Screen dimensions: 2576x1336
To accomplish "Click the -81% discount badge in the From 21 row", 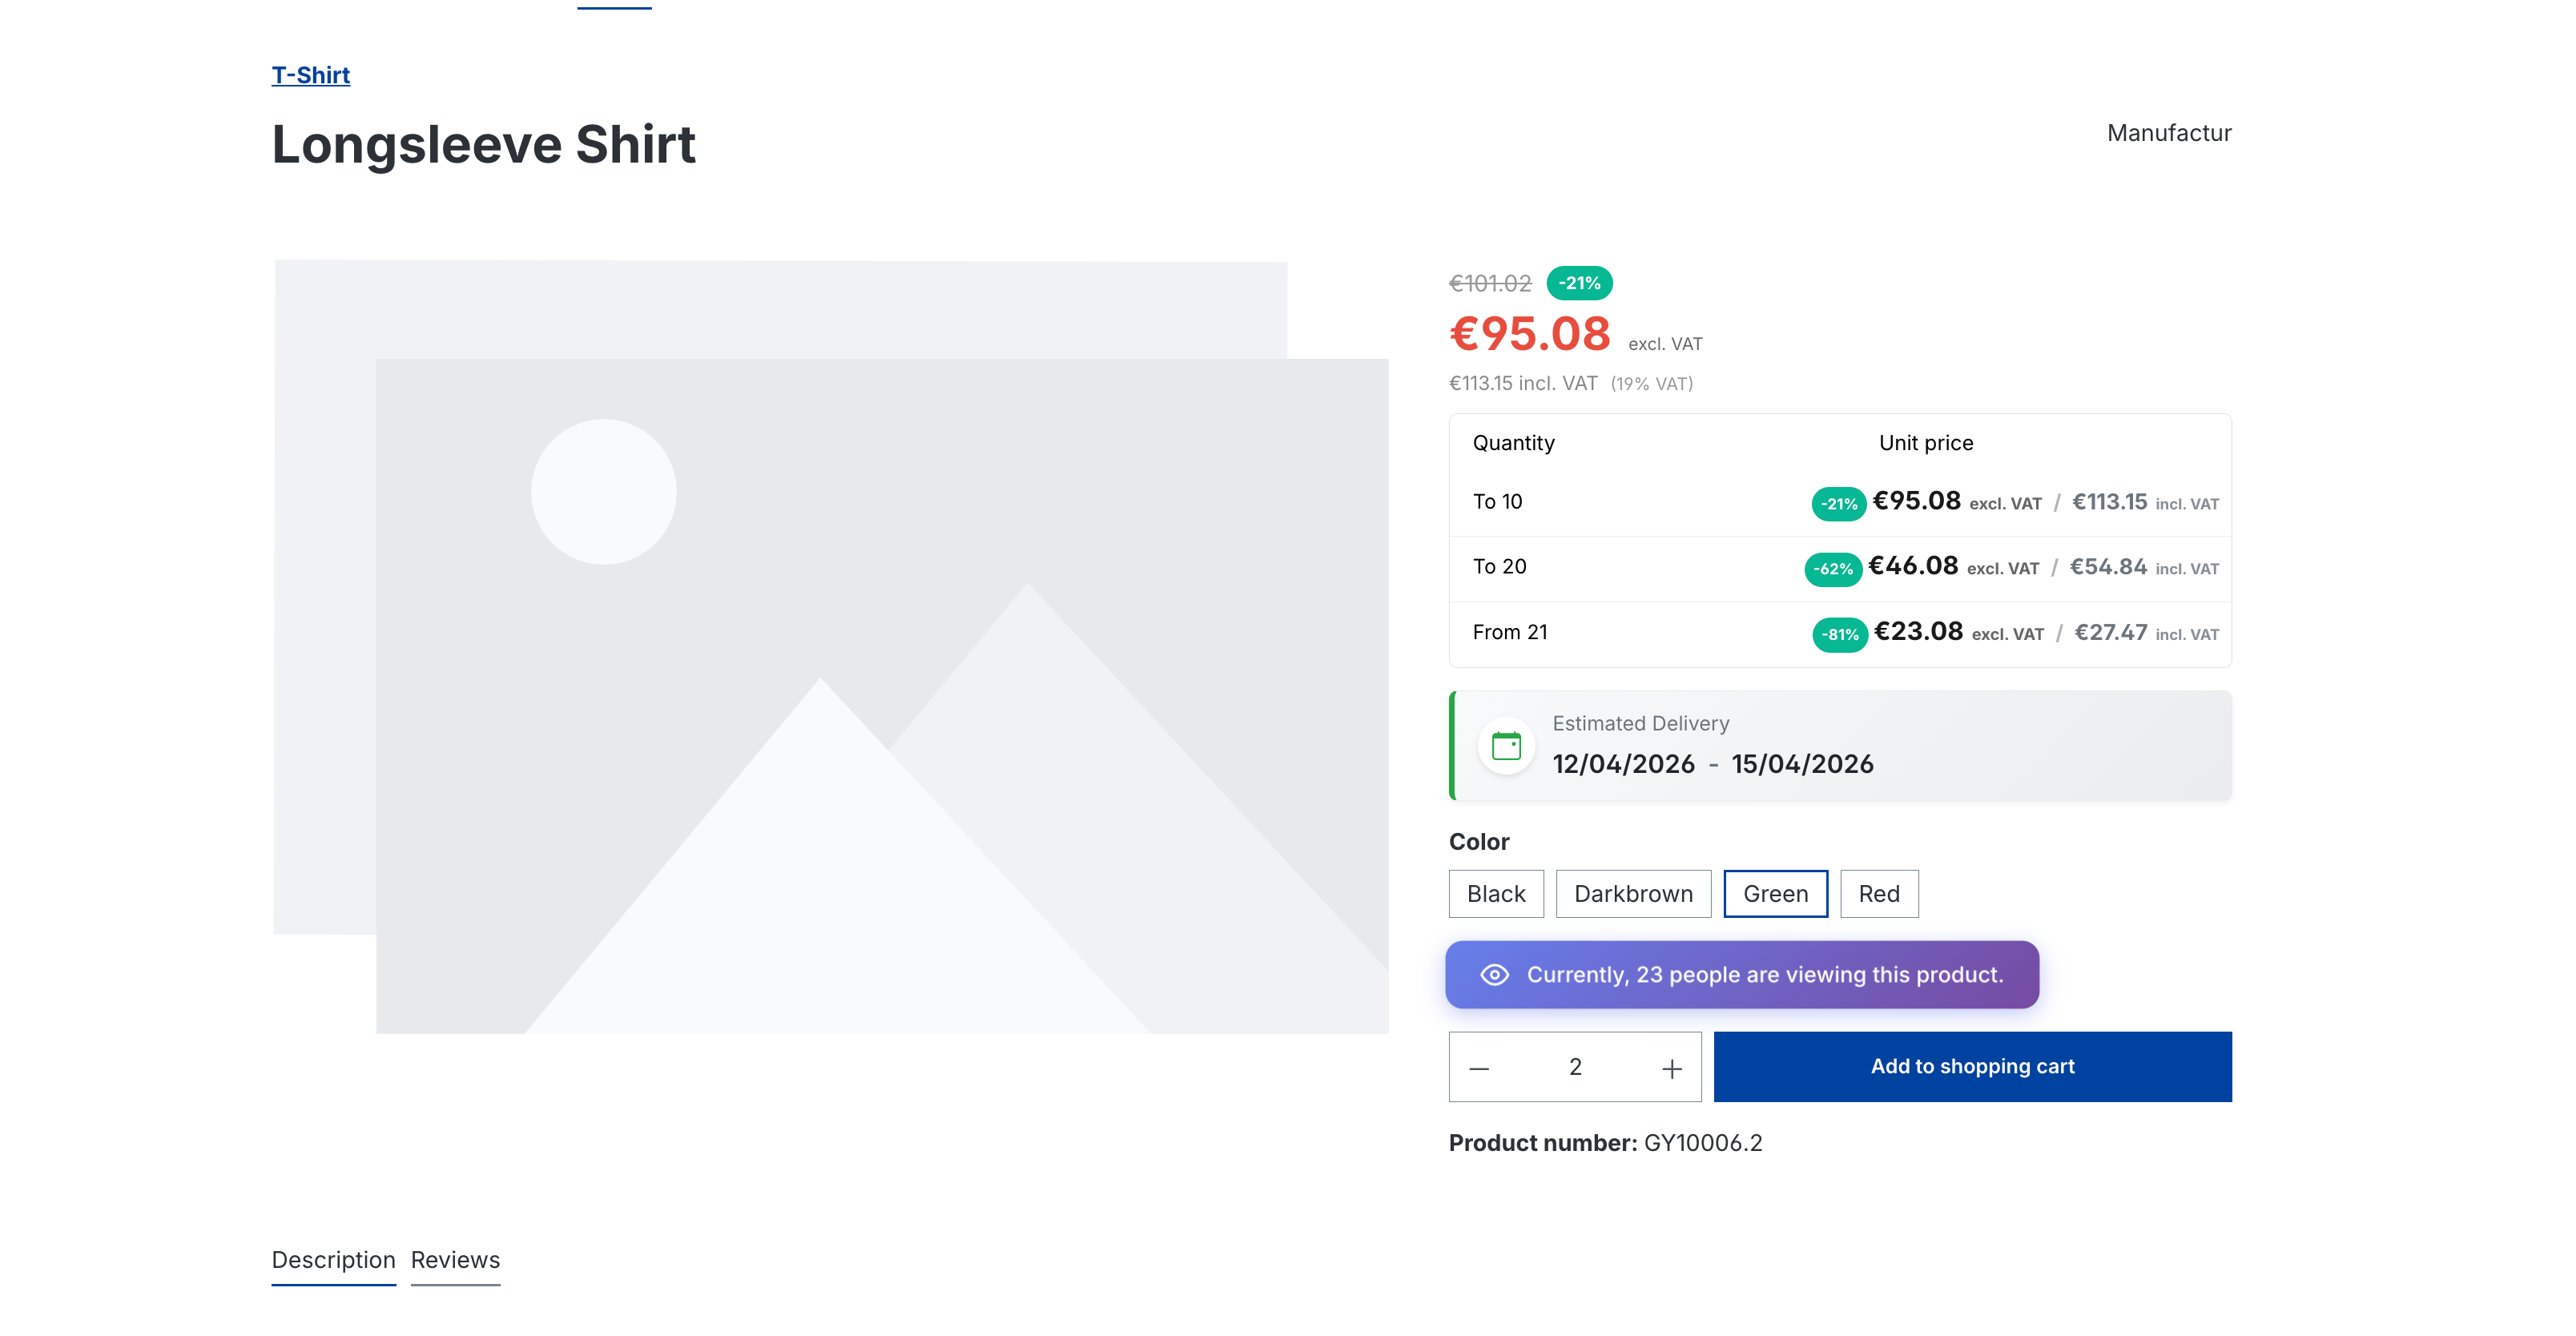I will pyautogui.click(x=1839, y=634).
